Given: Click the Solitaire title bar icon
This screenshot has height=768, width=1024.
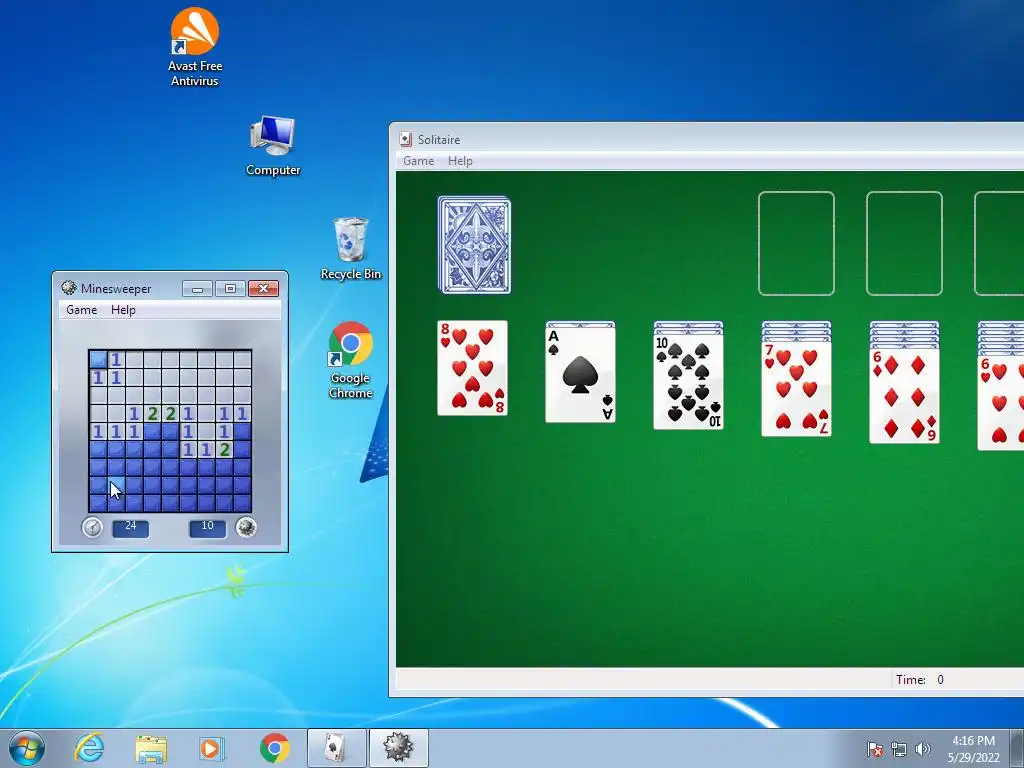Looking at the screenshot, I should click(406, 139).
